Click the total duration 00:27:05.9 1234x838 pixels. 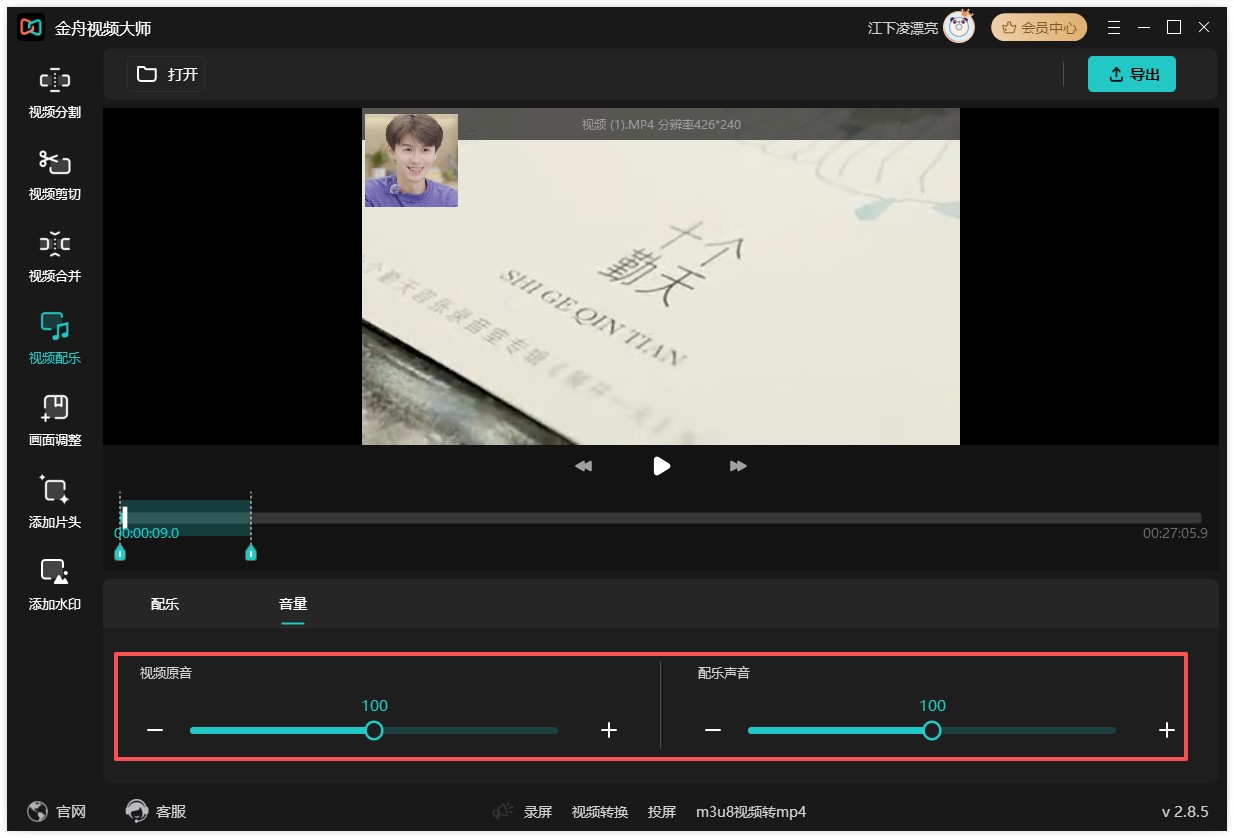pos(1175,533)
